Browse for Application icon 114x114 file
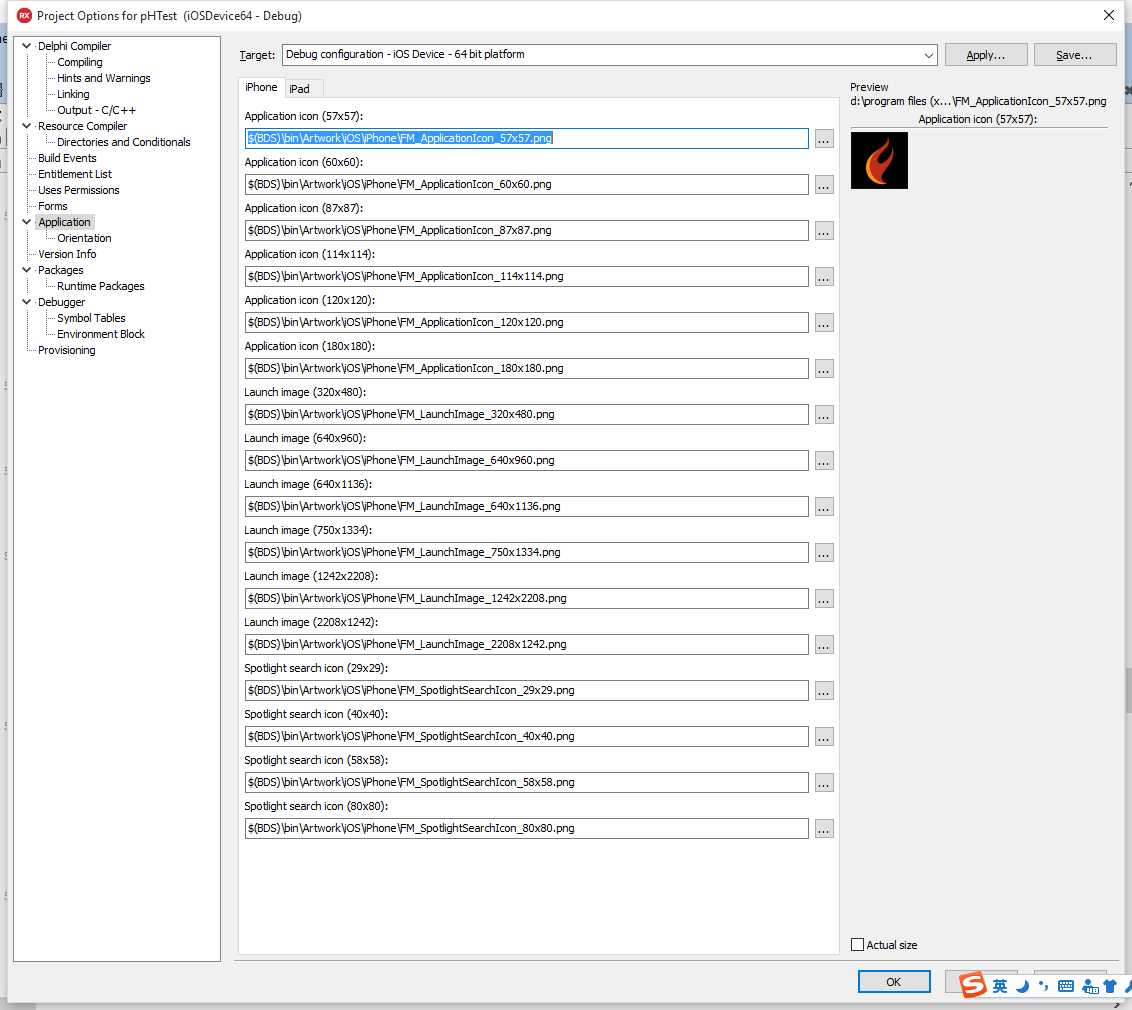1132x1010 pixels. (824, 277)
